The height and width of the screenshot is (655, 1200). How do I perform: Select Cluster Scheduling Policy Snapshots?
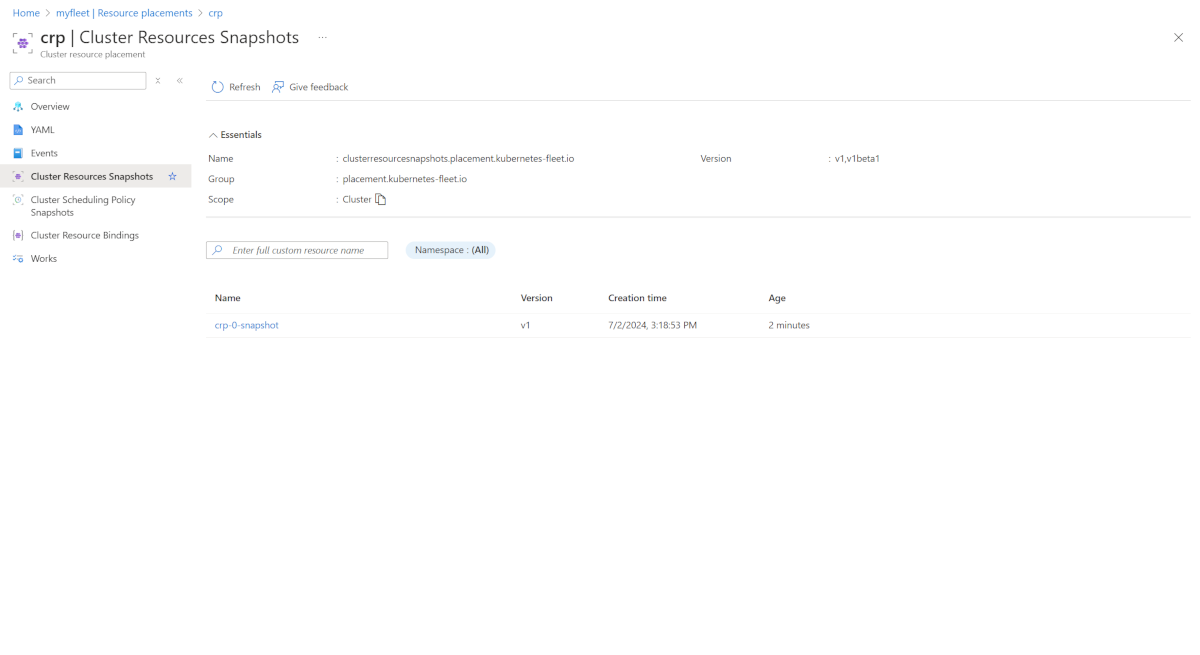click(x=83, y=205)
